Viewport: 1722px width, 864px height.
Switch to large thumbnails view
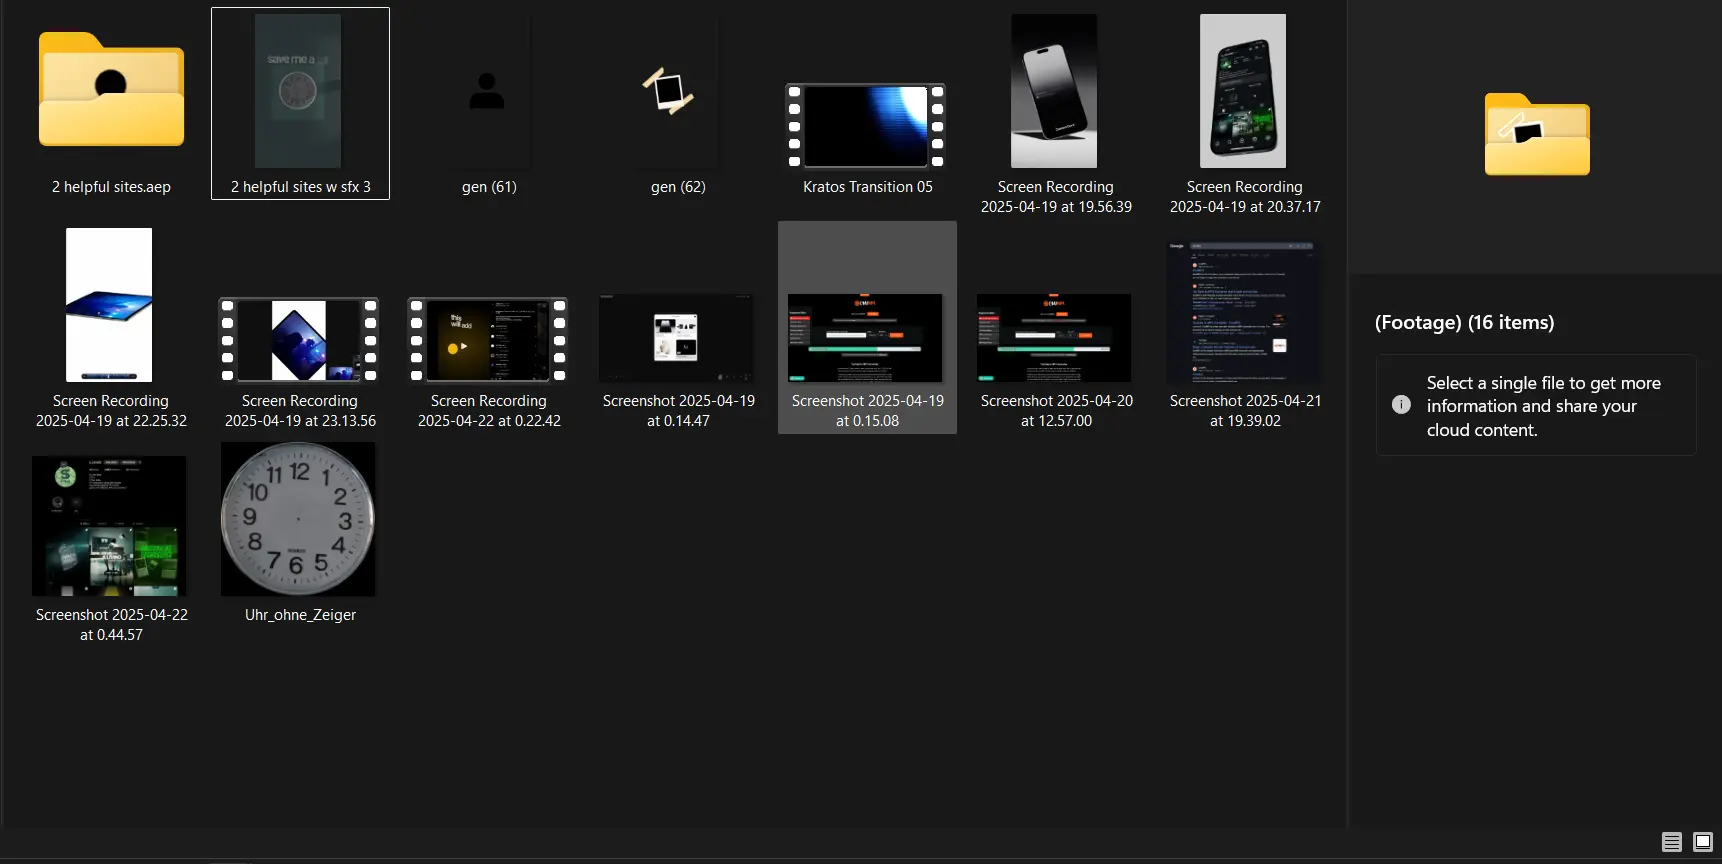(1702, 842)
